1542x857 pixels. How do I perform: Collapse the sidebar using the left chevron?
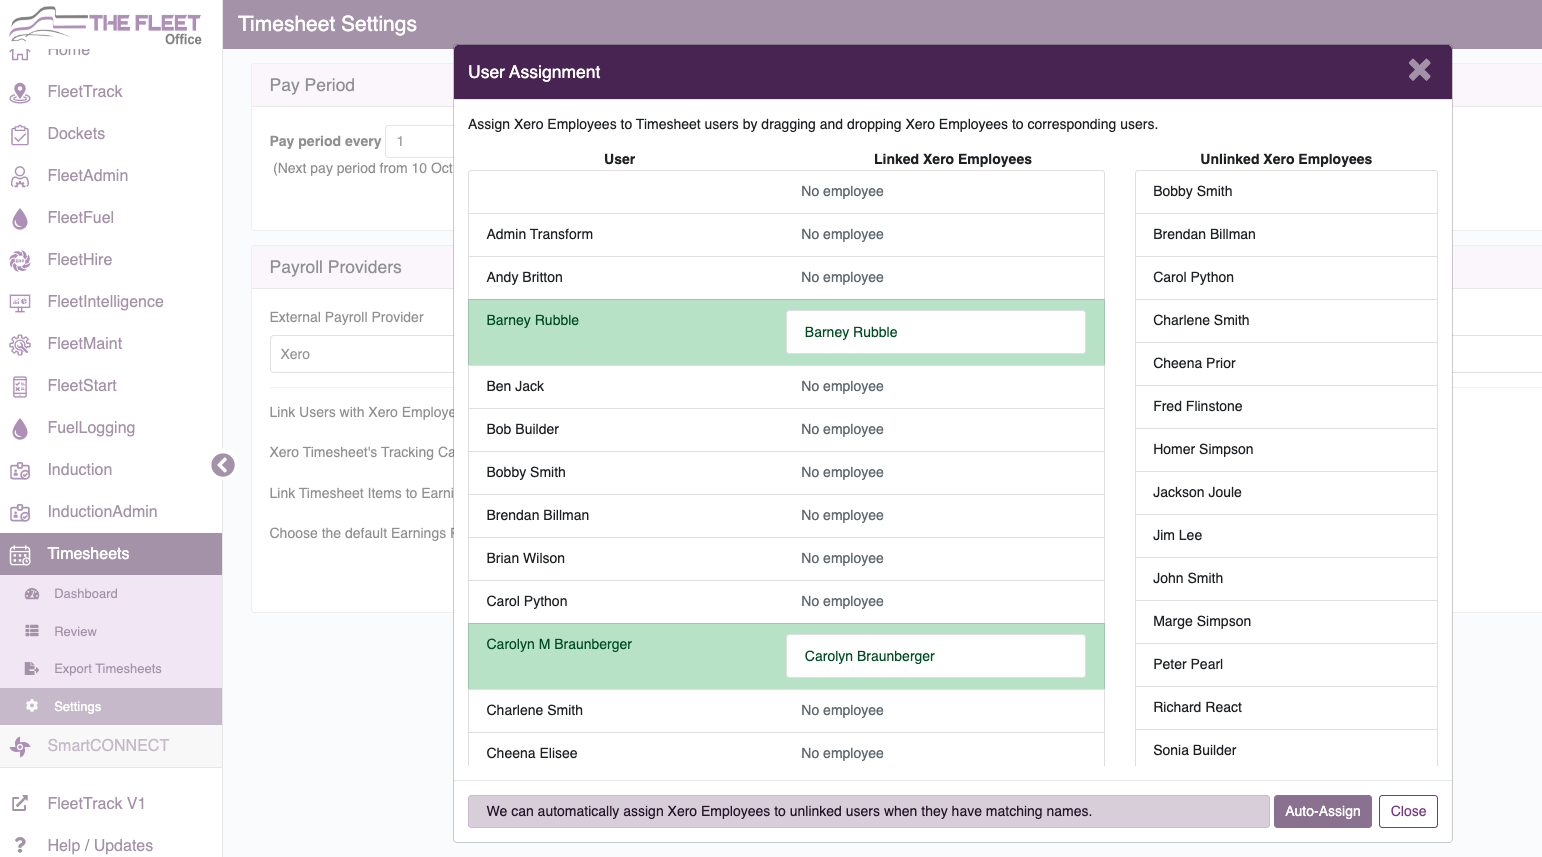pos(222,465)
